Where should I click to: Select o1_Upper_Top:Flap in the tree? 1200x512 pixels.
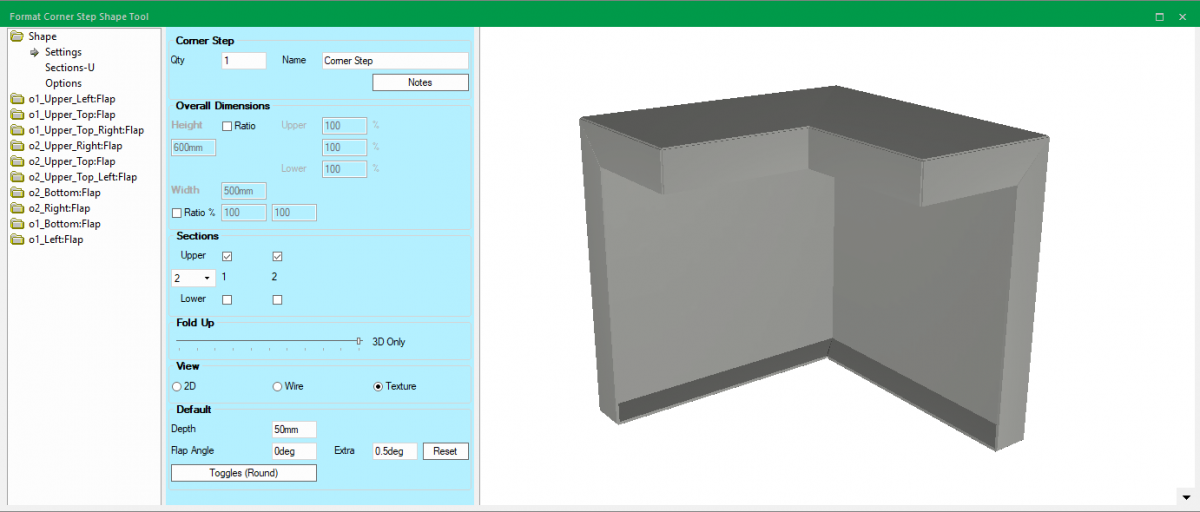(72, 115)
